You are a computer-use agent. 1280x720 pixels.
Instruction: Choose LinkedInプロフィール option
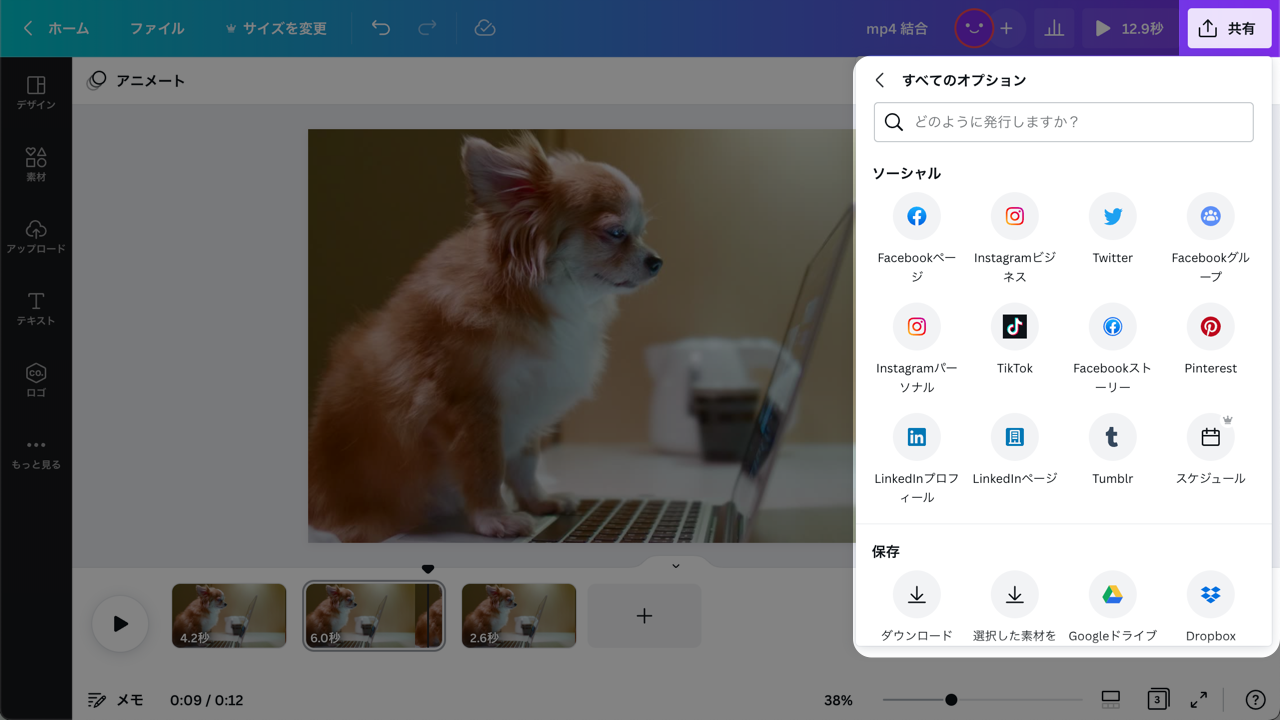tap(916, 437)
